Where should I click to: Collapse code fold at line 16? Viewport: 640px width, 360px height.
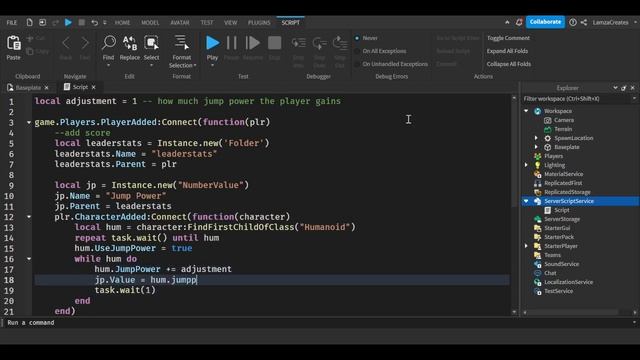(29, 259)
